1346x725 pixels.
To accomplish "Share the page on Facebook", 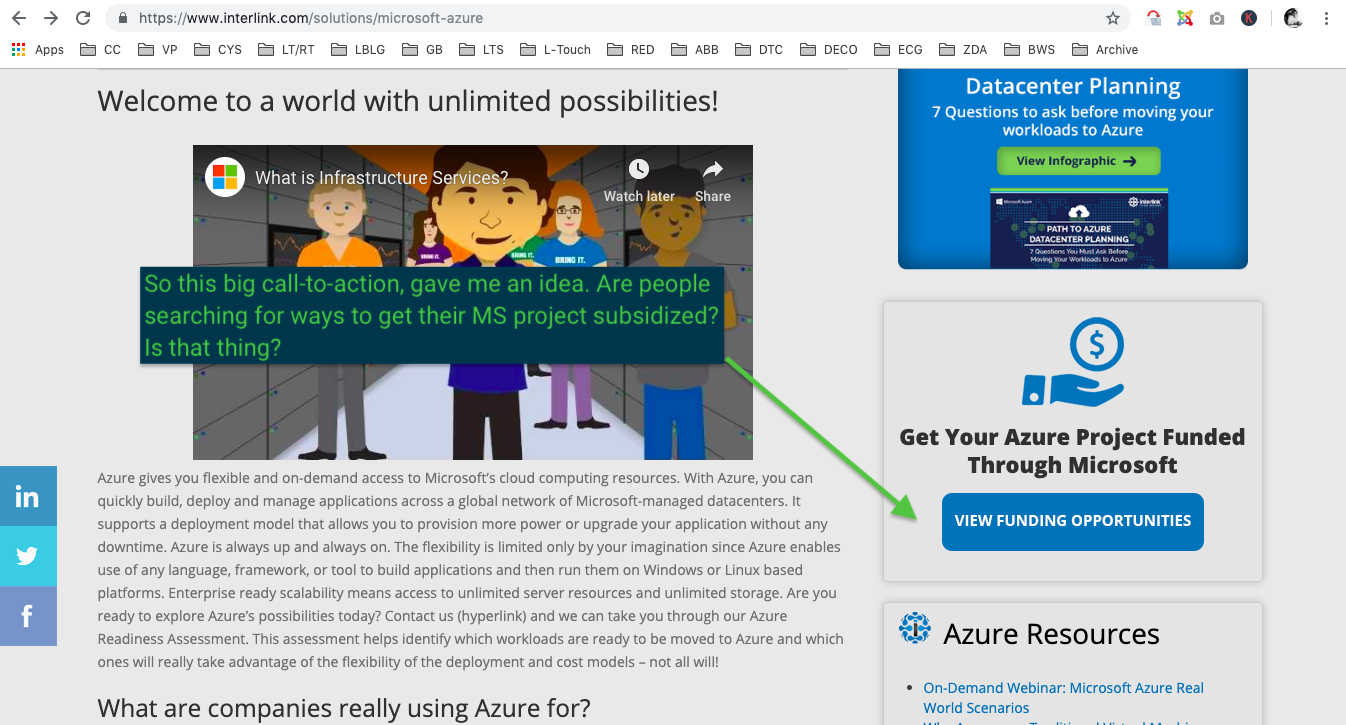I will point(28,616).
